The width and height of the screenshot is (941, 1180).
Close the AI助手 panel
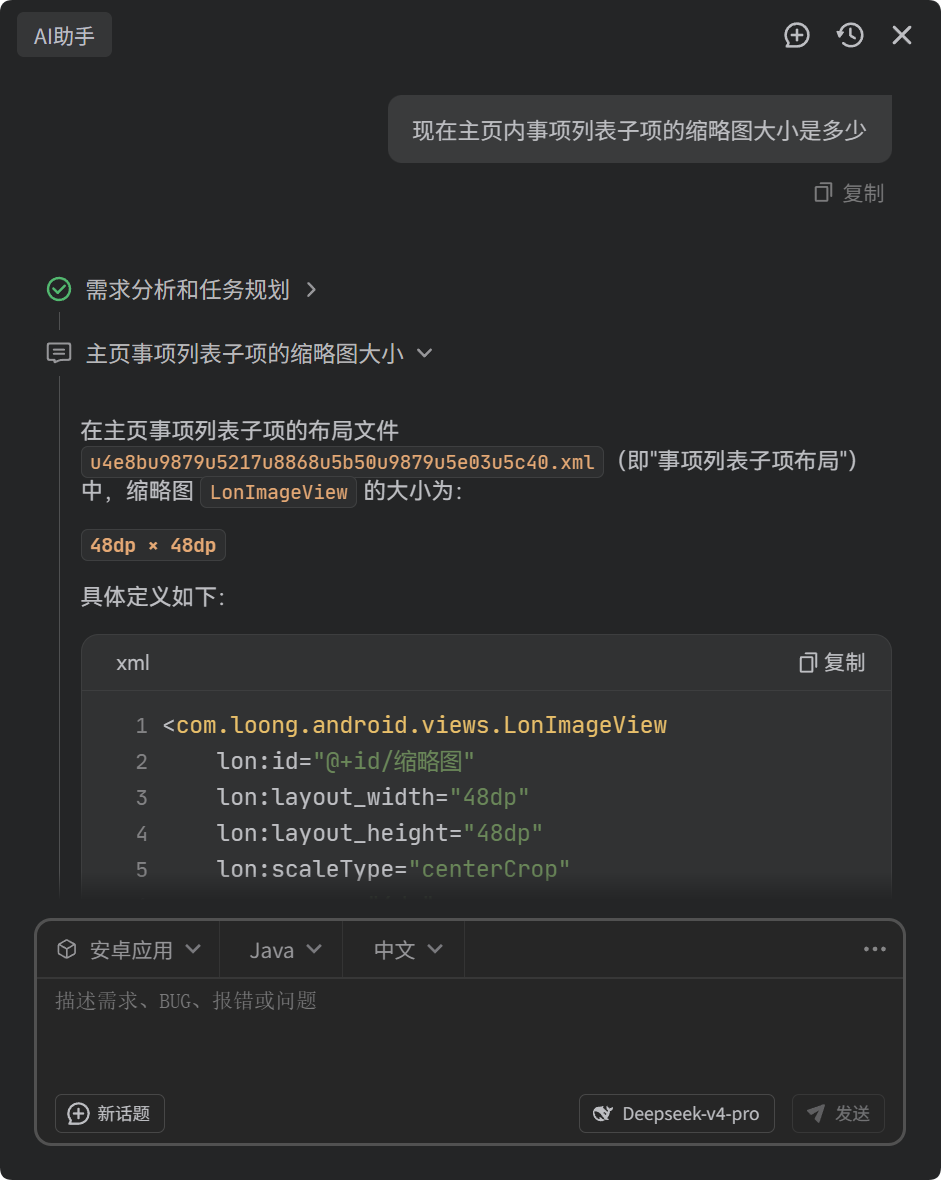pos(902,35)
